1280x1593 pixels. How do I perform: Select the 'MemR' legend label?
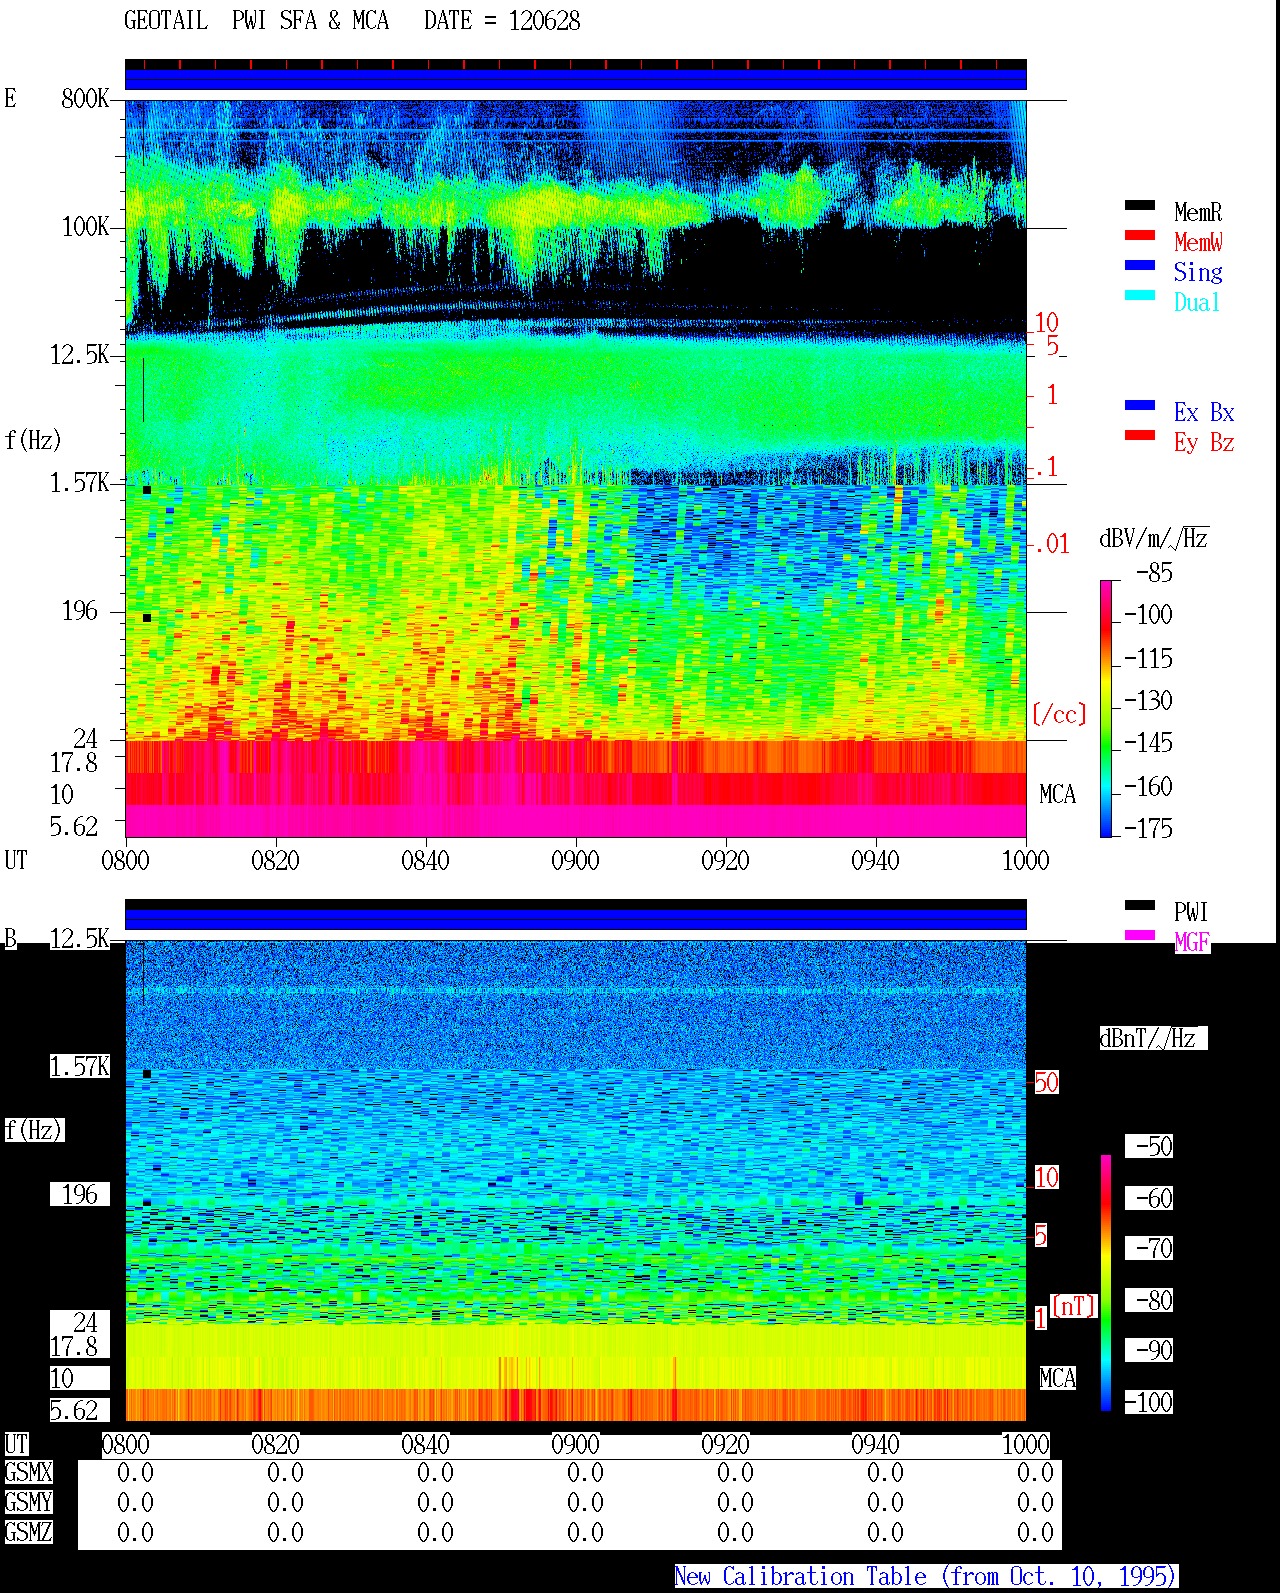click(1198, 212)
